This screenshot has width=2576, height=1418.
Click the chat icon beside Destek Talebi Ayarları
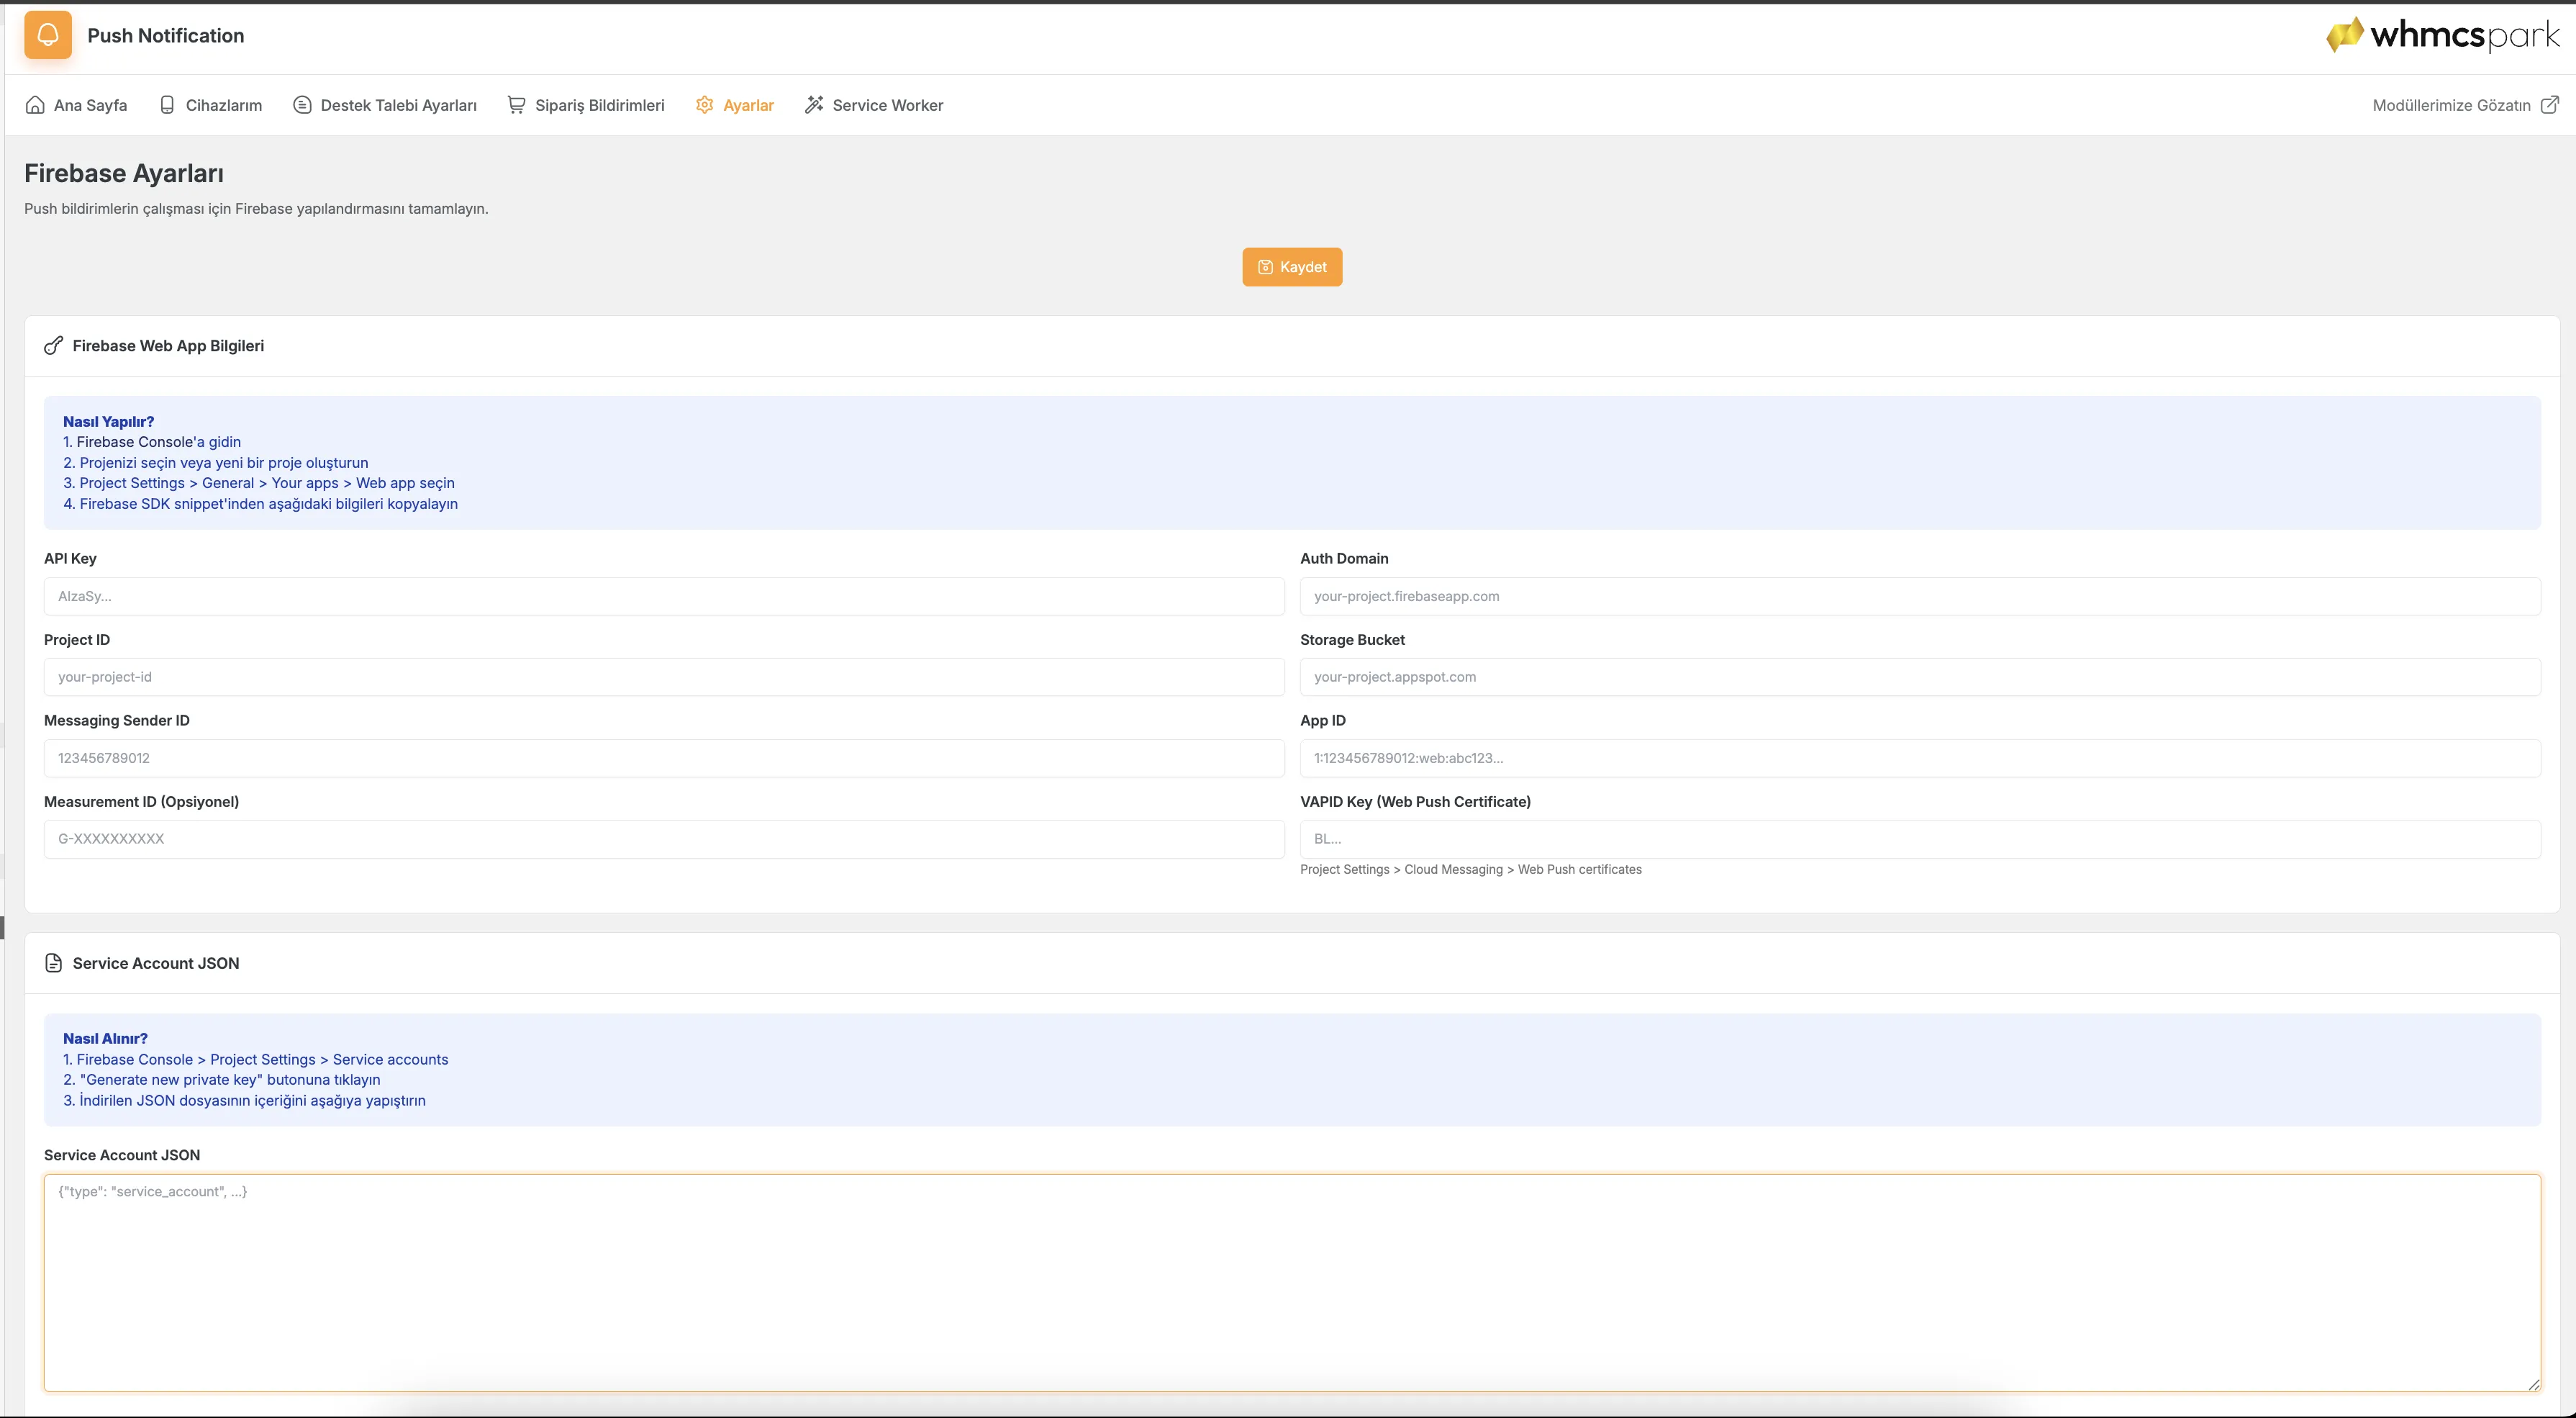coord(302,105)
